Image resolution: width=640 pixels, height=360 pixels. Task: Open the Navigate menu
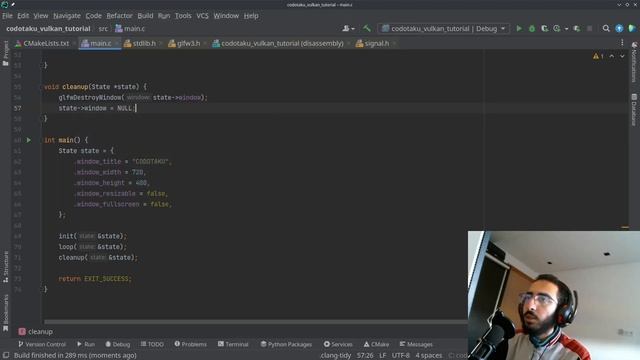click(67, 16)
